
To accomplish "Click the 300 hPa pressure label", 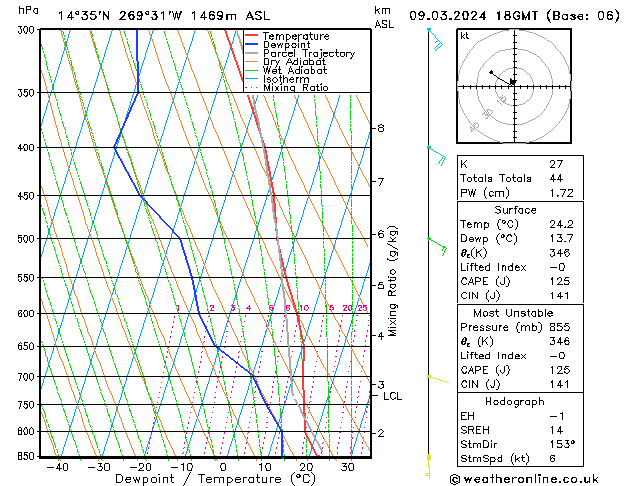I will pos(27,30).
